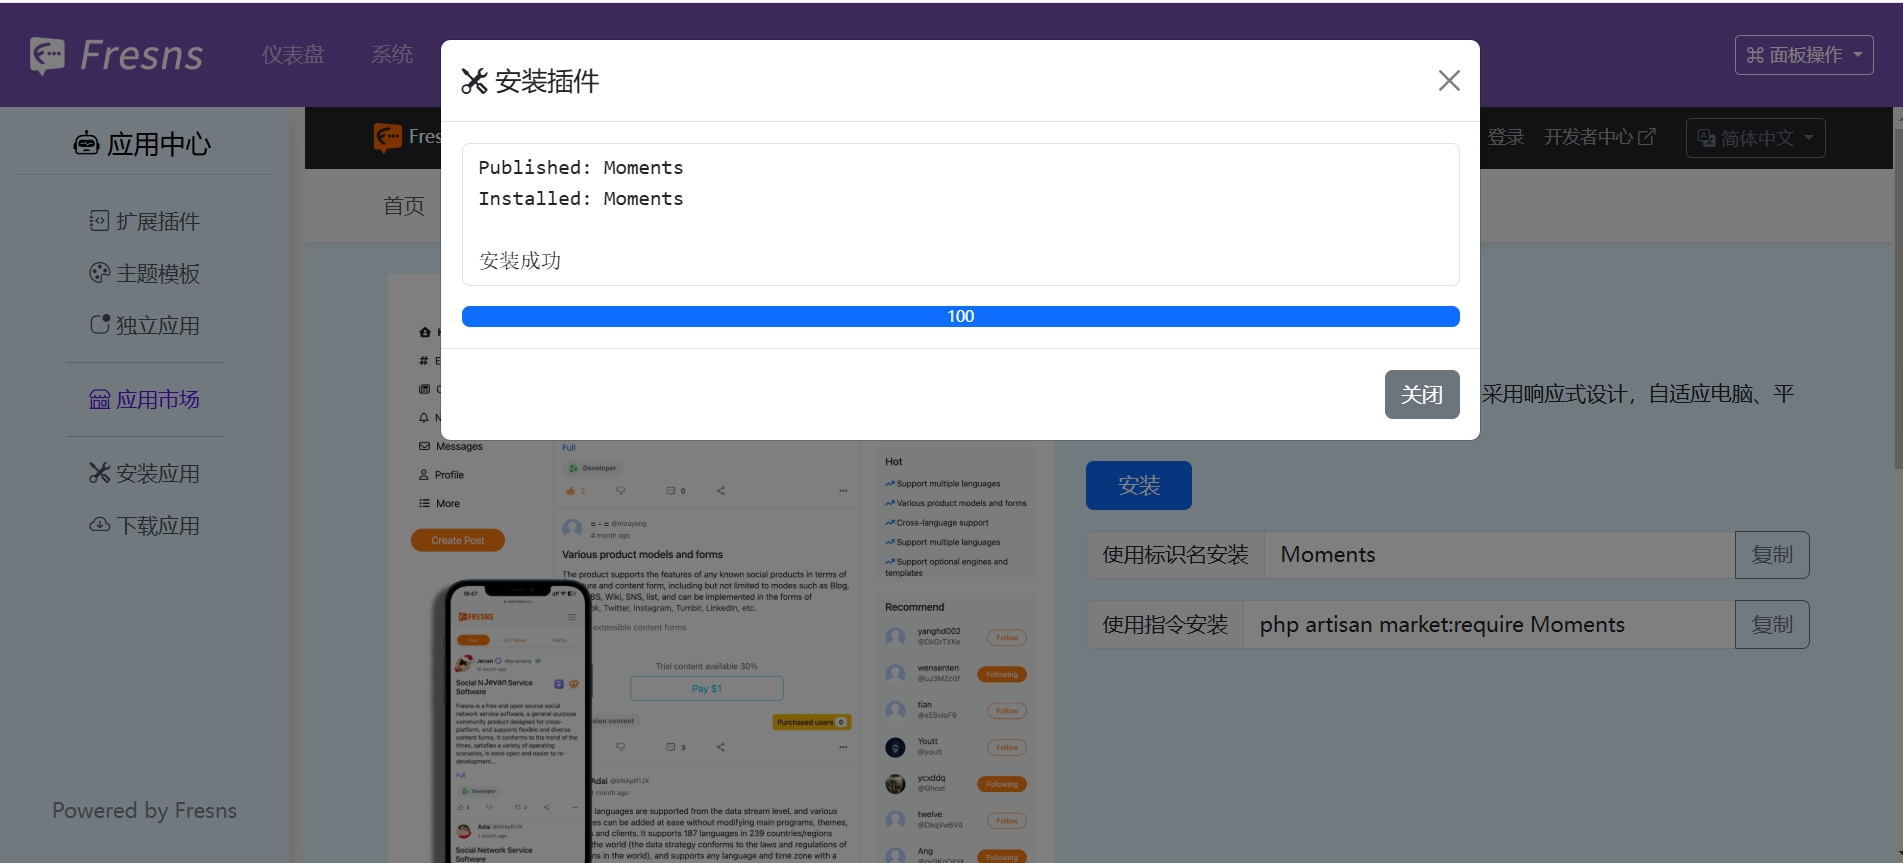Click the 扩展插件 plugin icon
This screenshot has height=863, width=1903.
[x=99, y=220]
